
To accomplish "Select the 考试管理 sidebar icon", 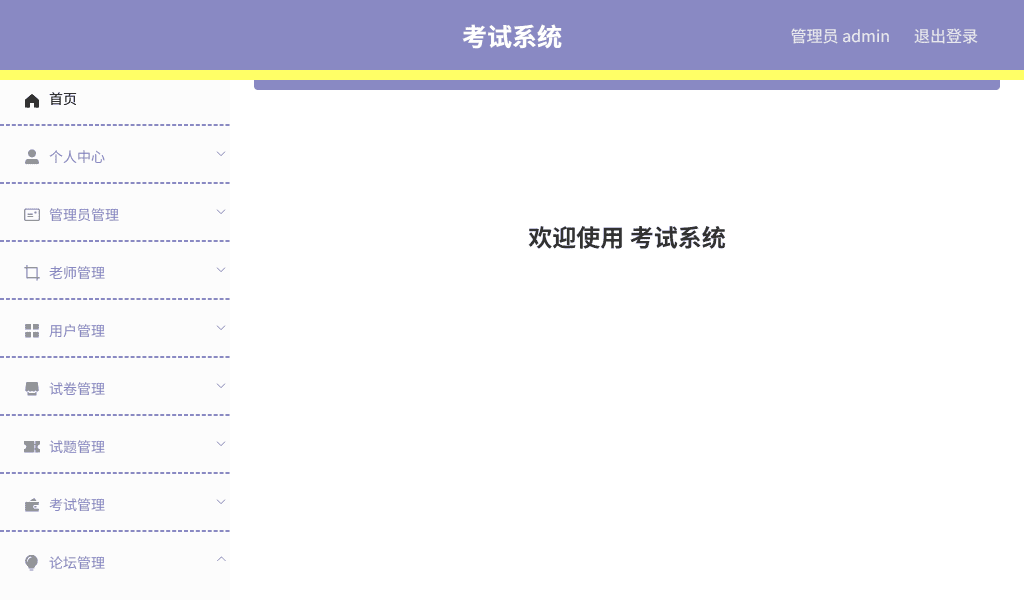I will 31,504.
